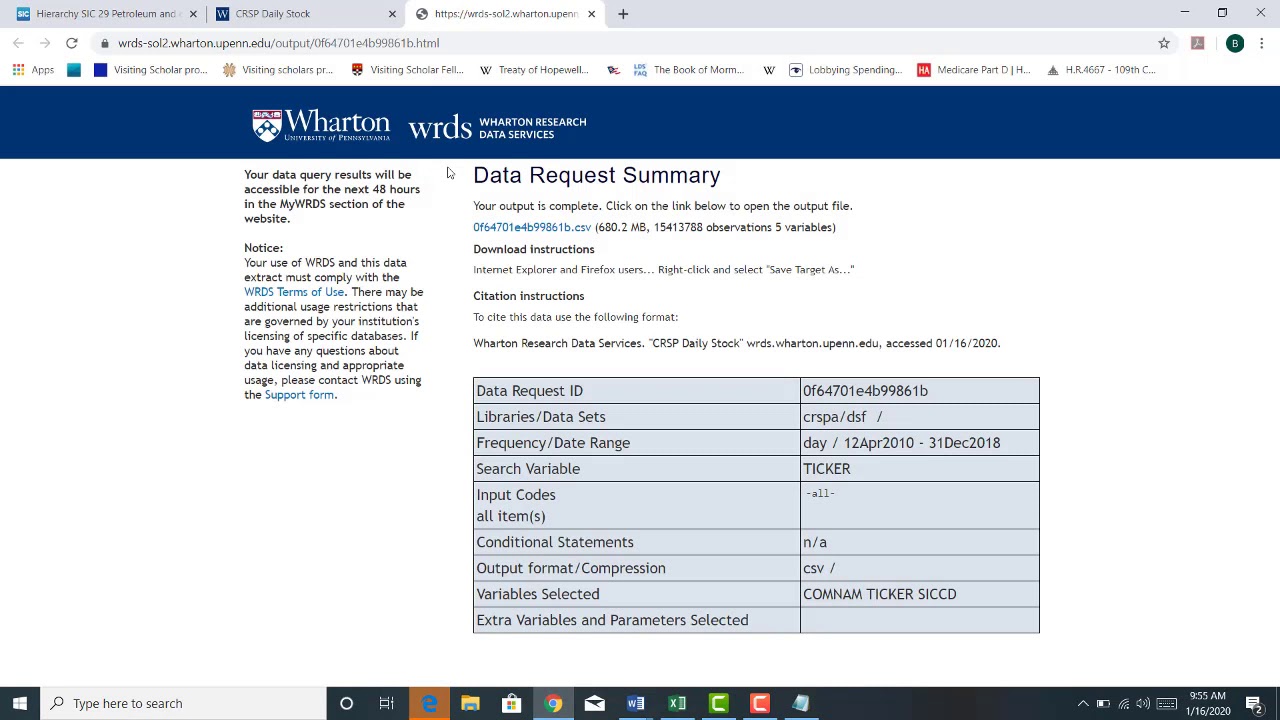1280x720 pixels.
Task: Open the network Wi-Fi tray icon
Action: click(x=1124, y=703)
